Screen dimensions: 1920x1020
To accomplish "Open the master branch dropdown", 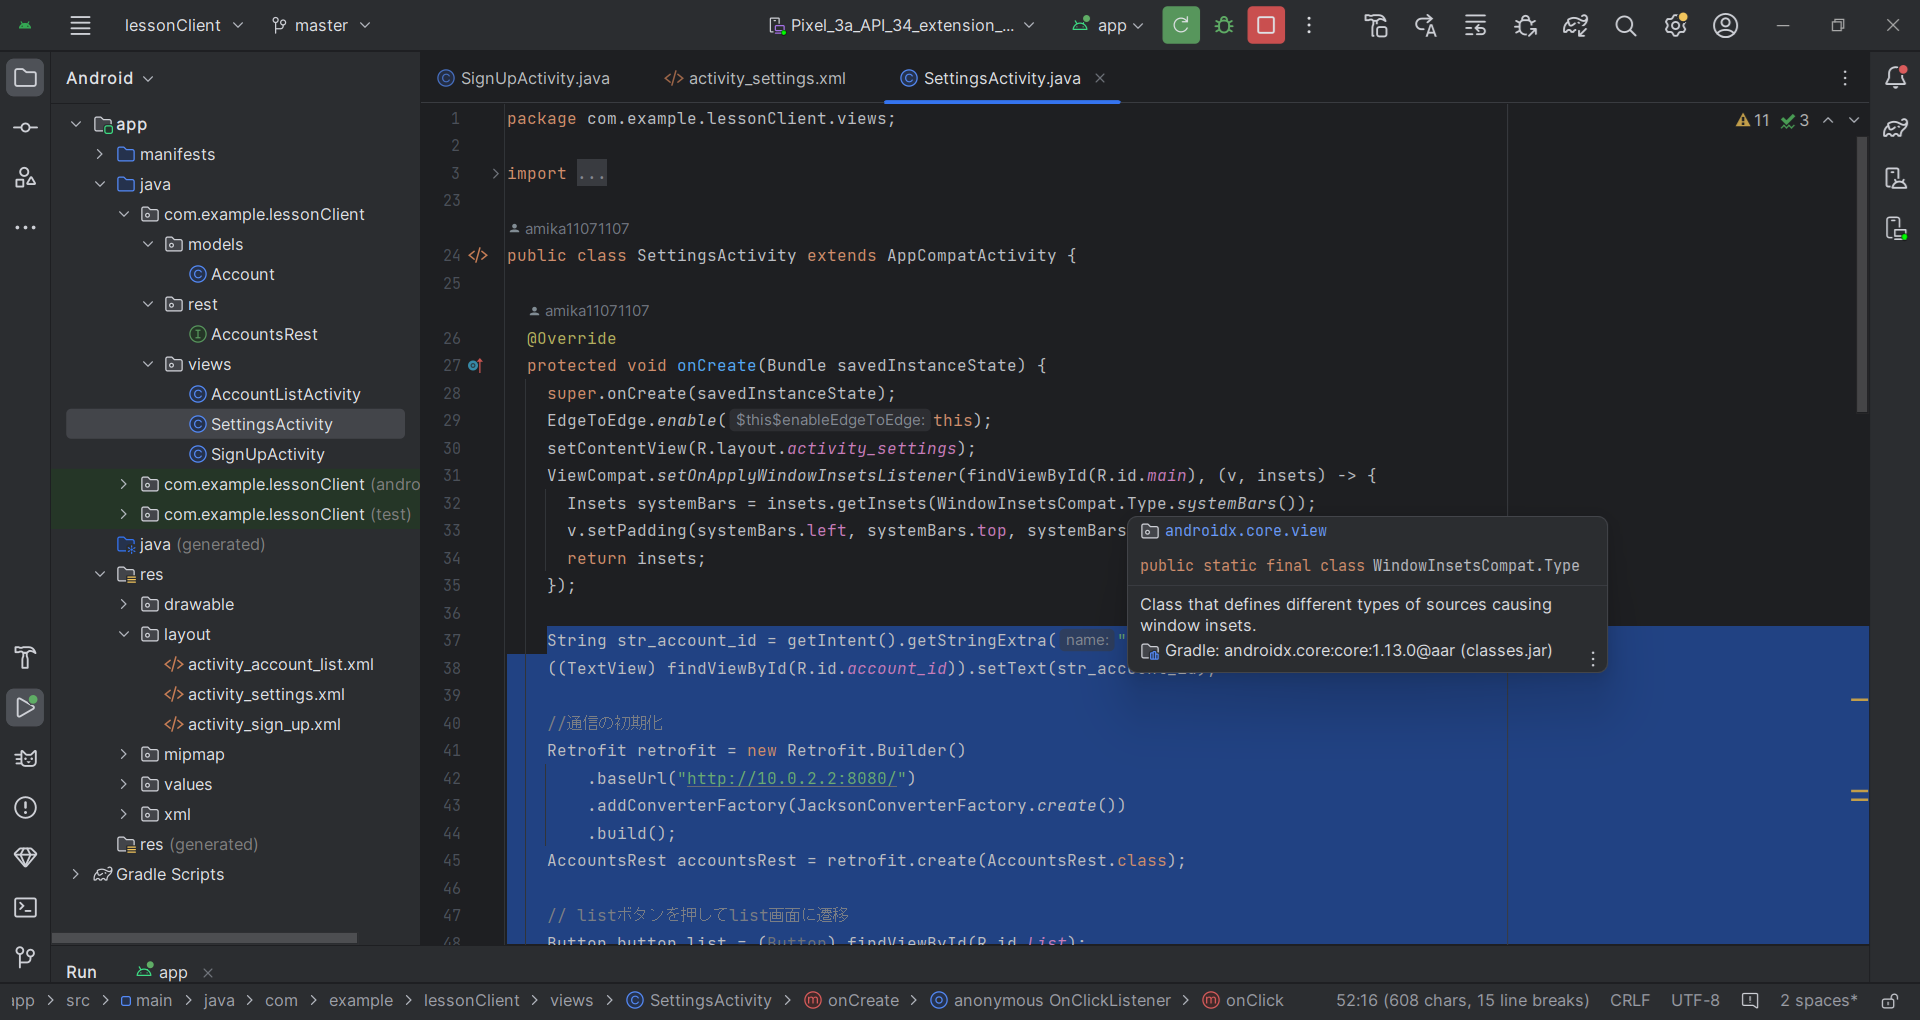I will pos(321,25).
